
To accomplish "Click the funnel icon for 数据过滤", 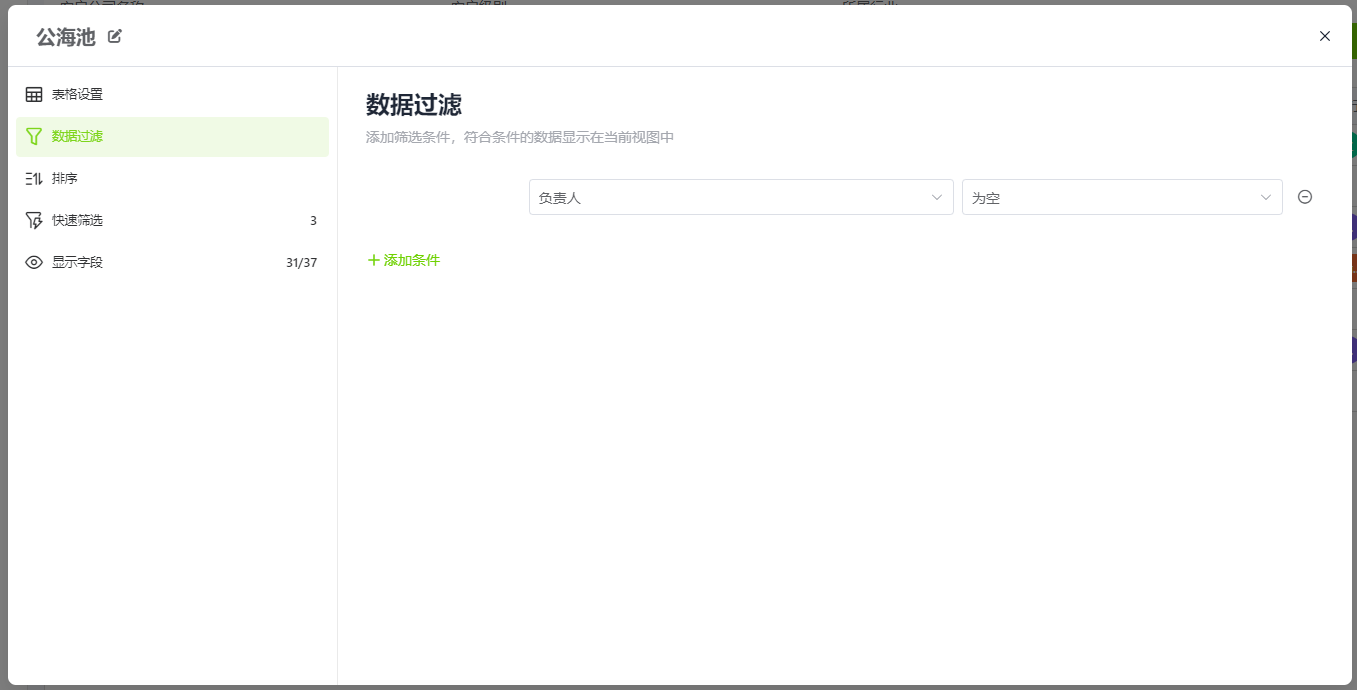I will click(x=34, y=137).
